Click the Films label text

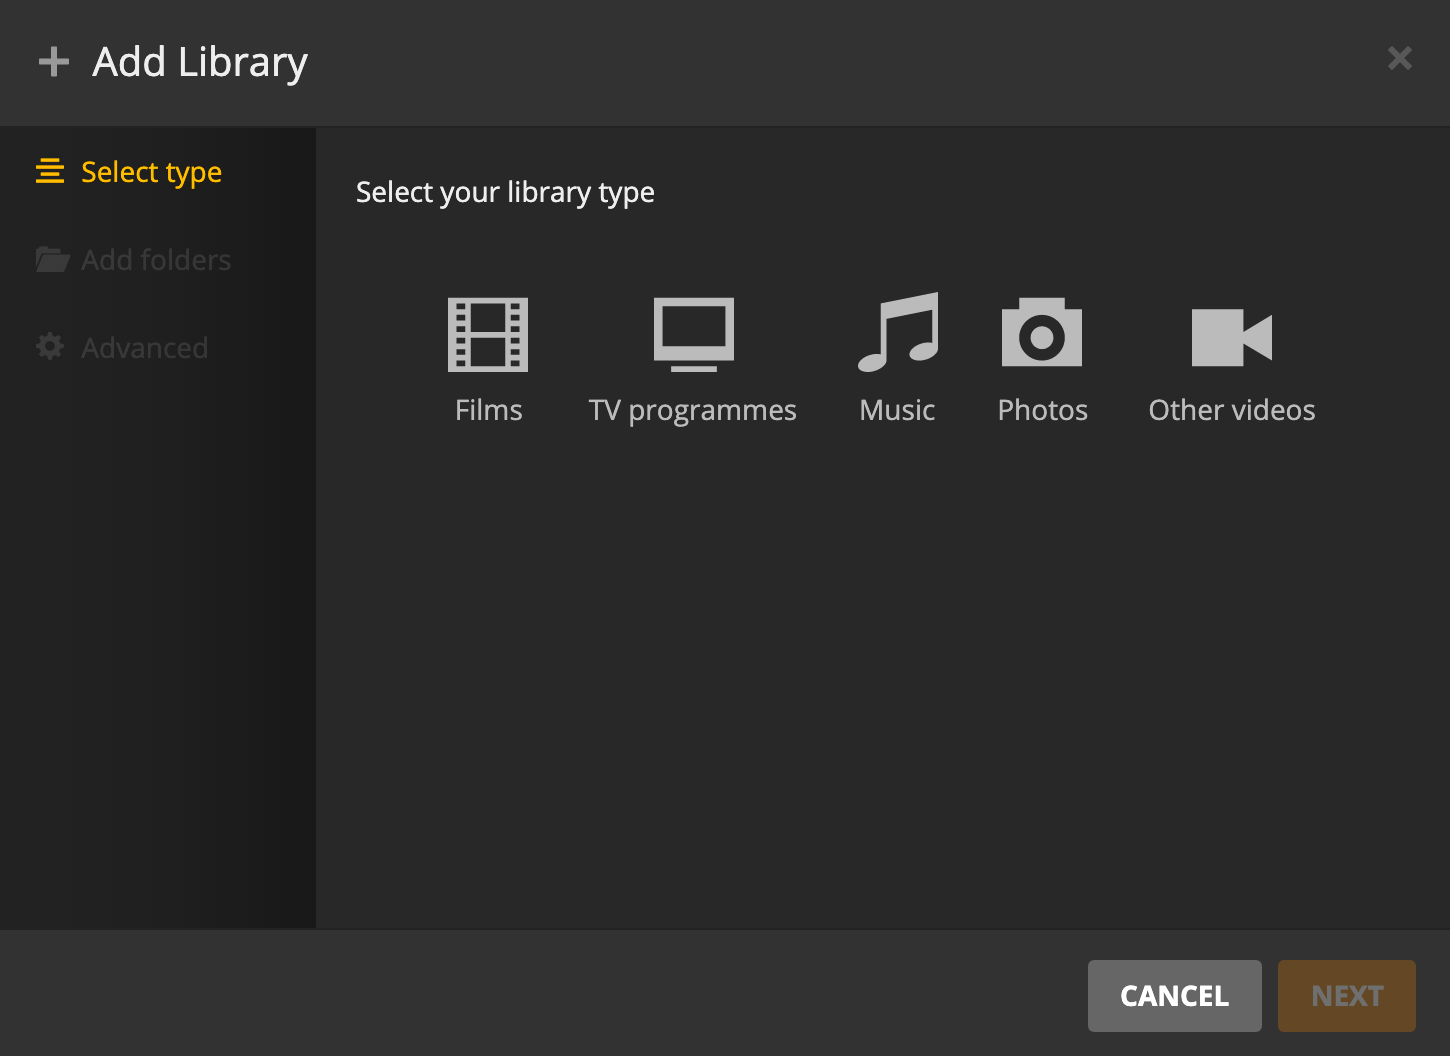click(x=488, y=409)
